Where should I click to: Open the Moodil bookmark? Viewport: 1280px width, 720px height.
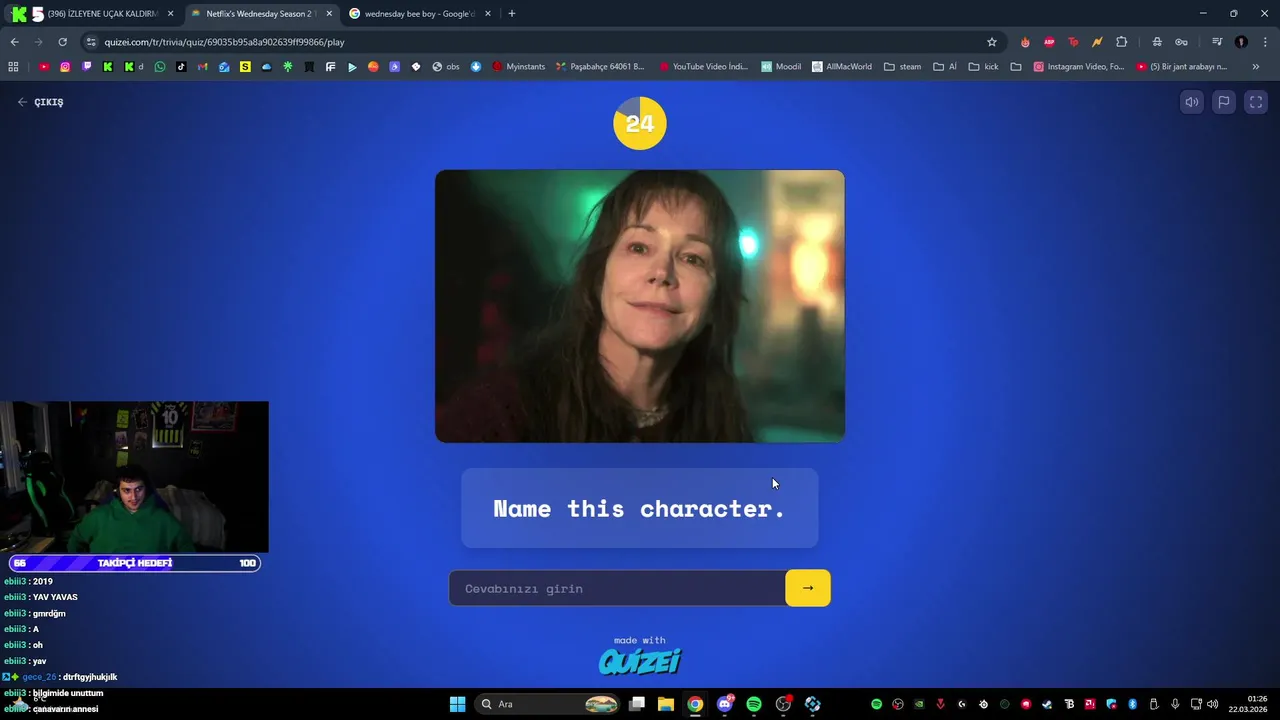point(781,67)
